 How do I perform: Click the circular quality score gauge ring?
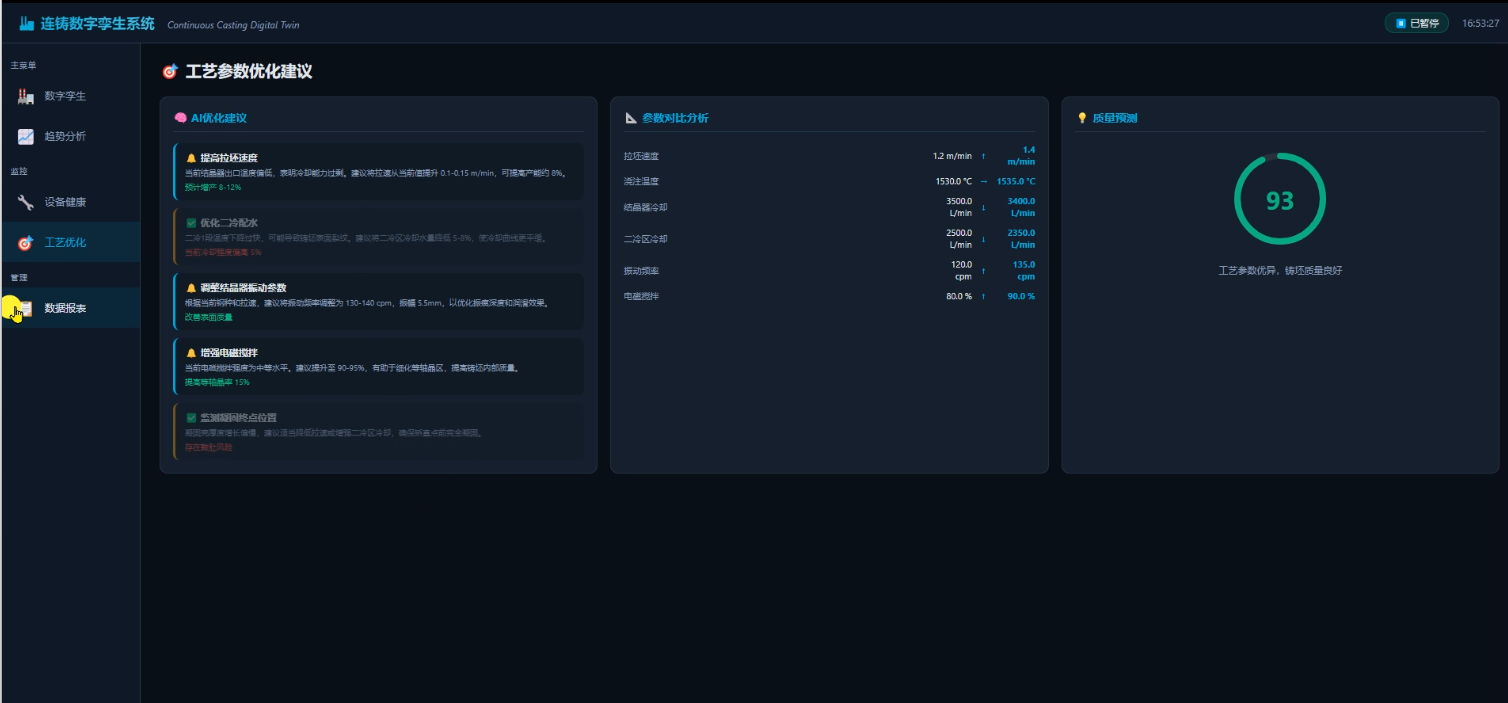[x=1280, y=200]
